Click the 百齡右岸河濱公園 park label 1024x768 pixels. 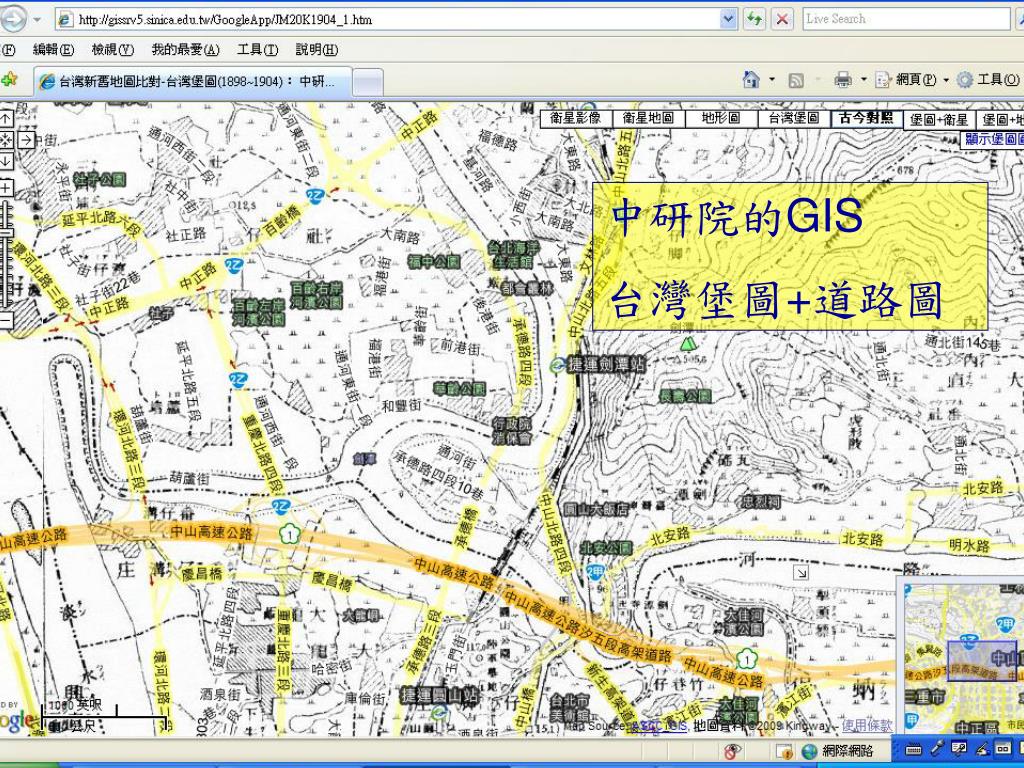click(x=316, y=295)
